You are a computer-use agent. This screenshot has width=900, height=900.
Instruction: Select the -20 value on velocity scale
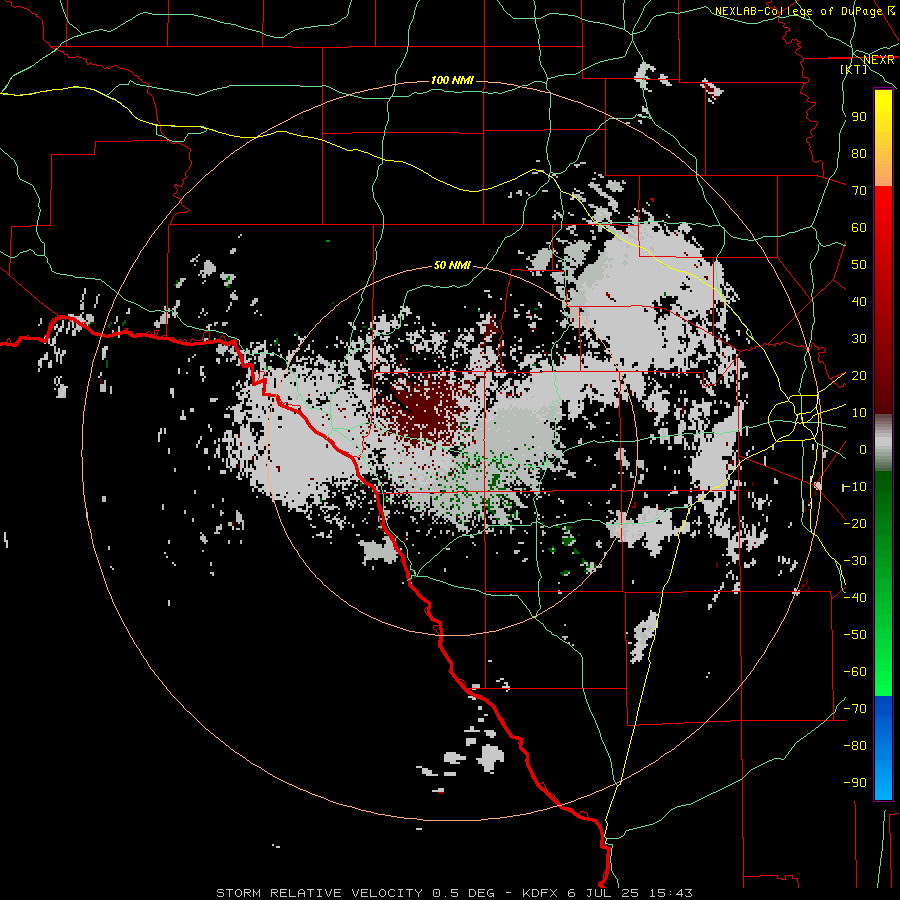[855, 523]
